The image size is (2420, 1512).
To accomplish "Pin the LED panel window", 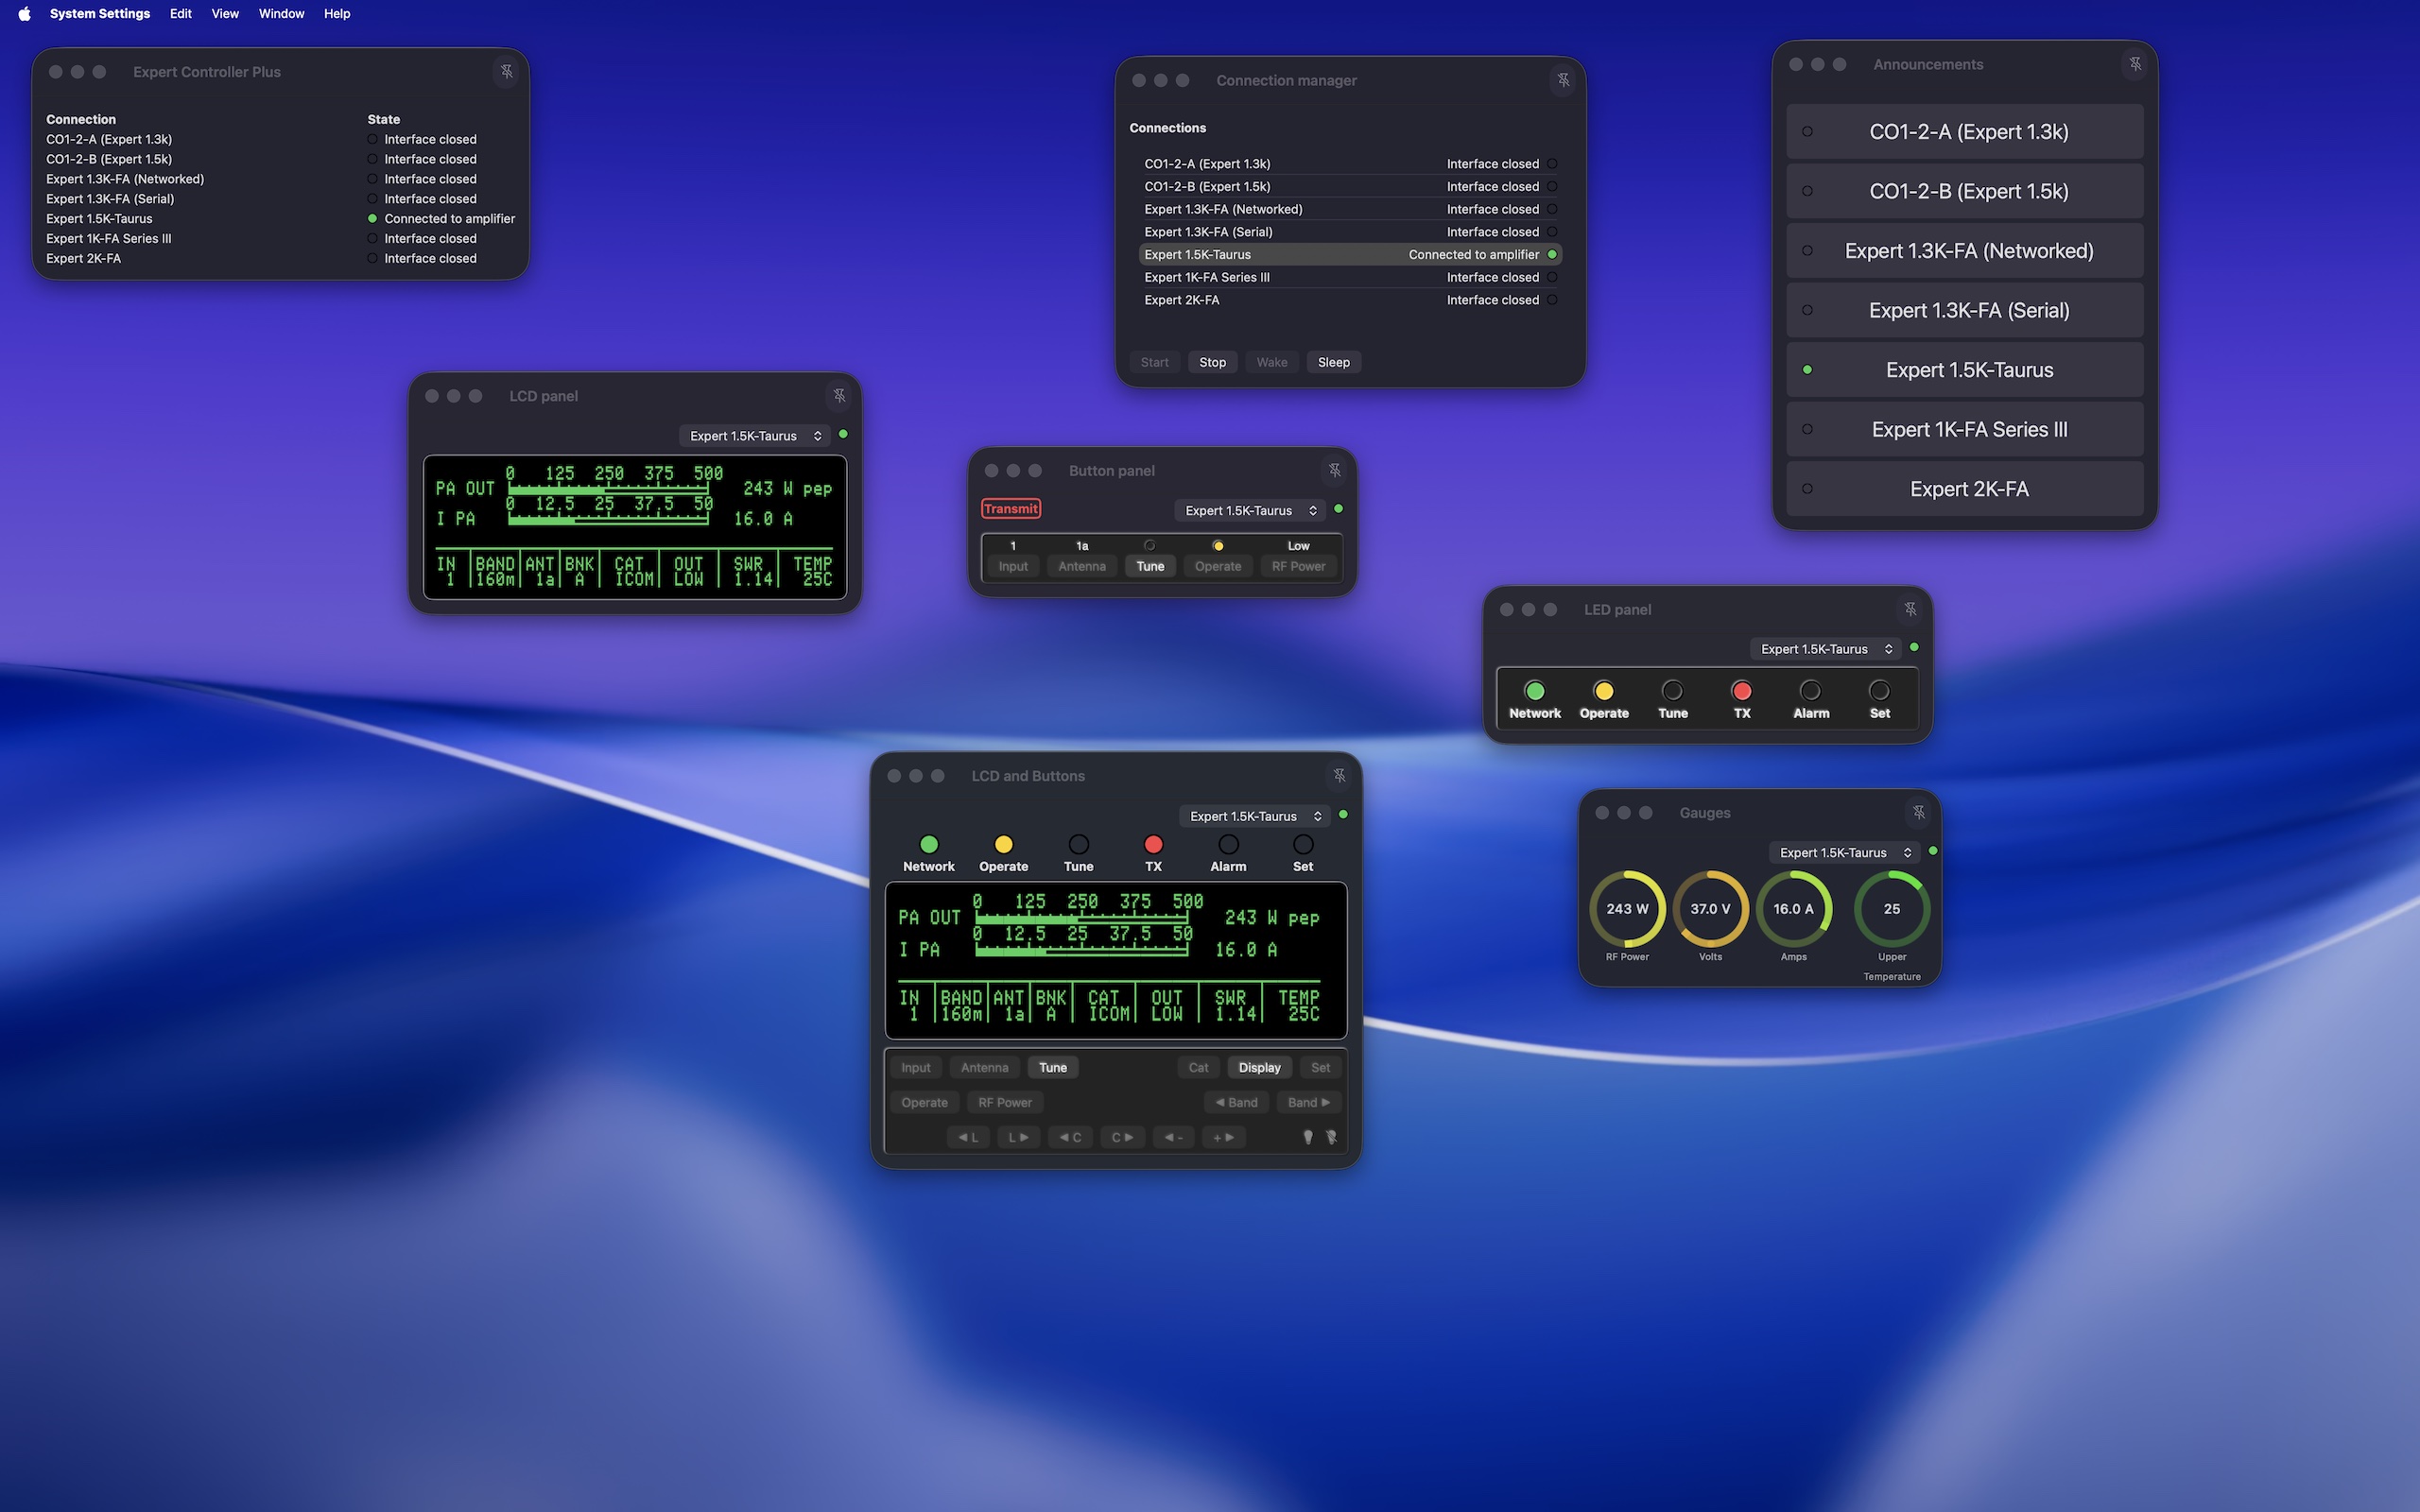I will [1910, 609].
